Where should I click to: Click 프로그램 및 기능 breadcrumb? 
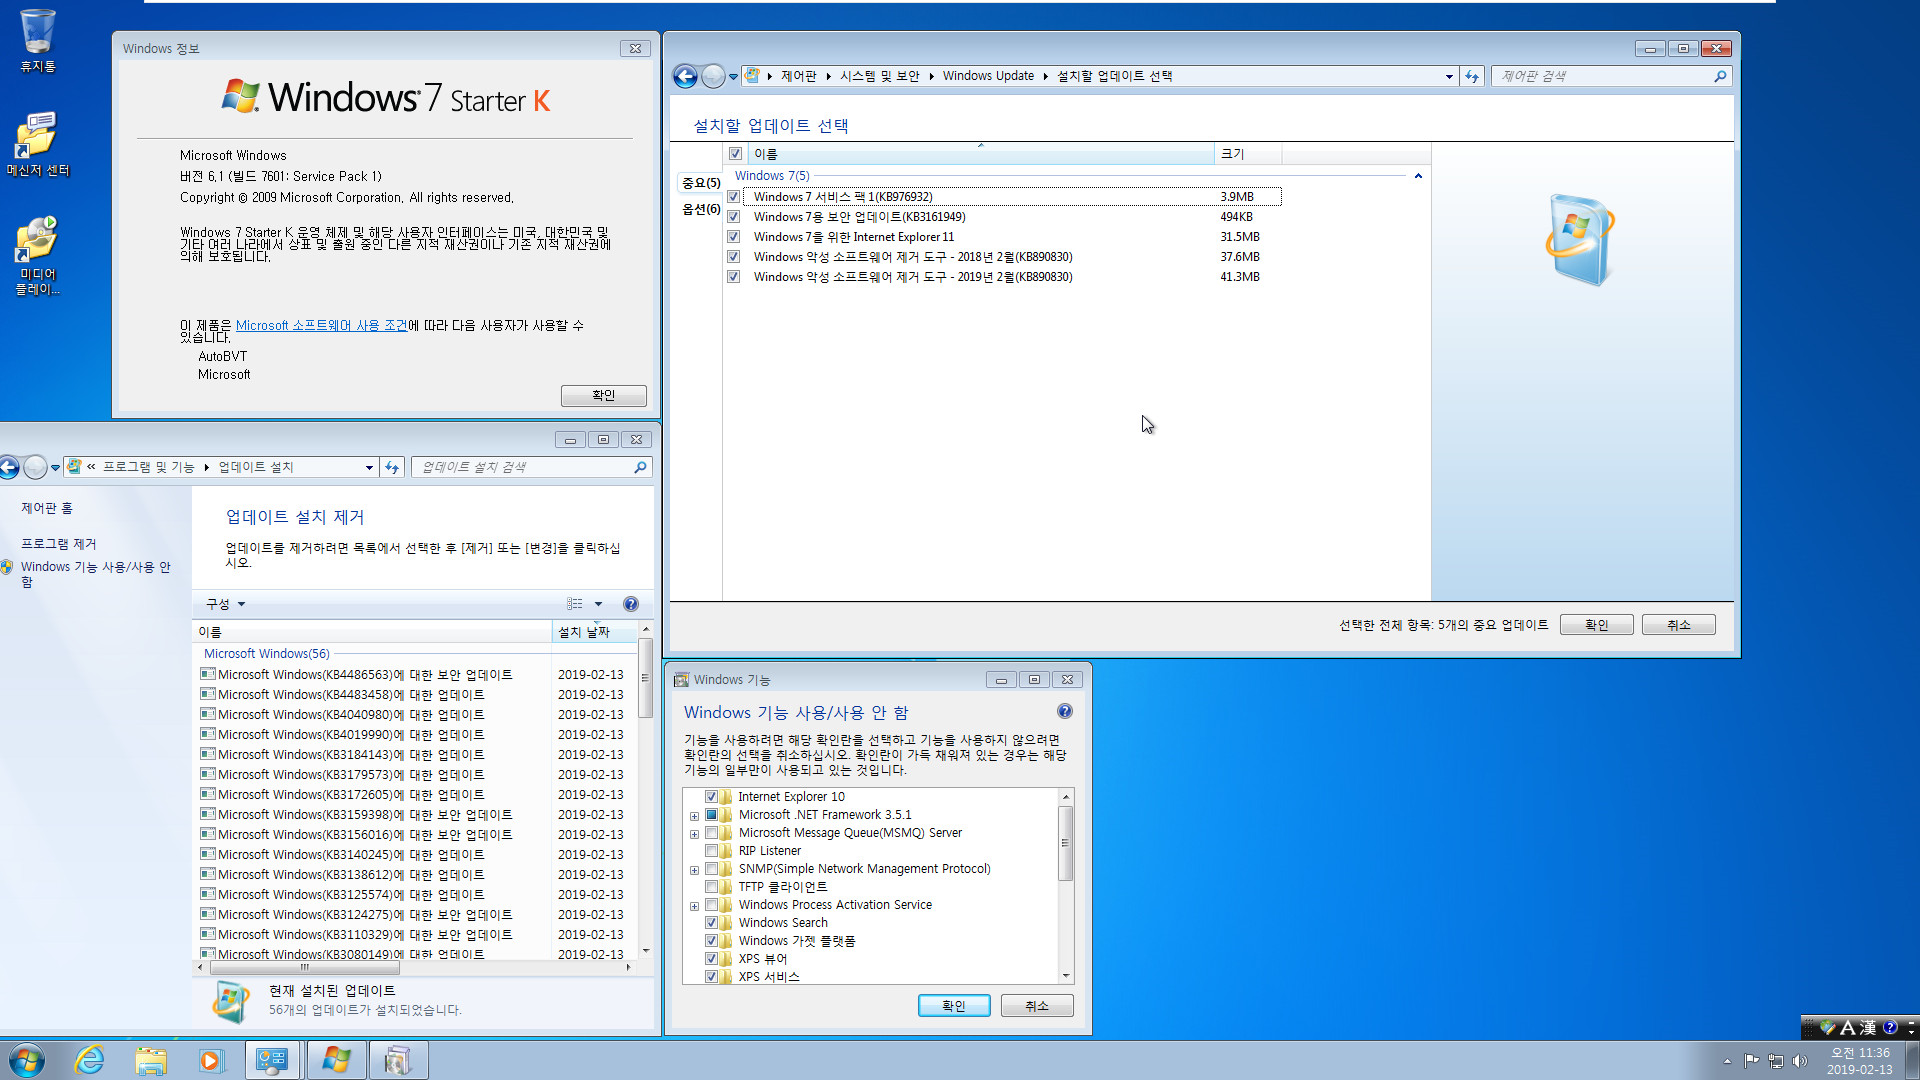(149, 467)
